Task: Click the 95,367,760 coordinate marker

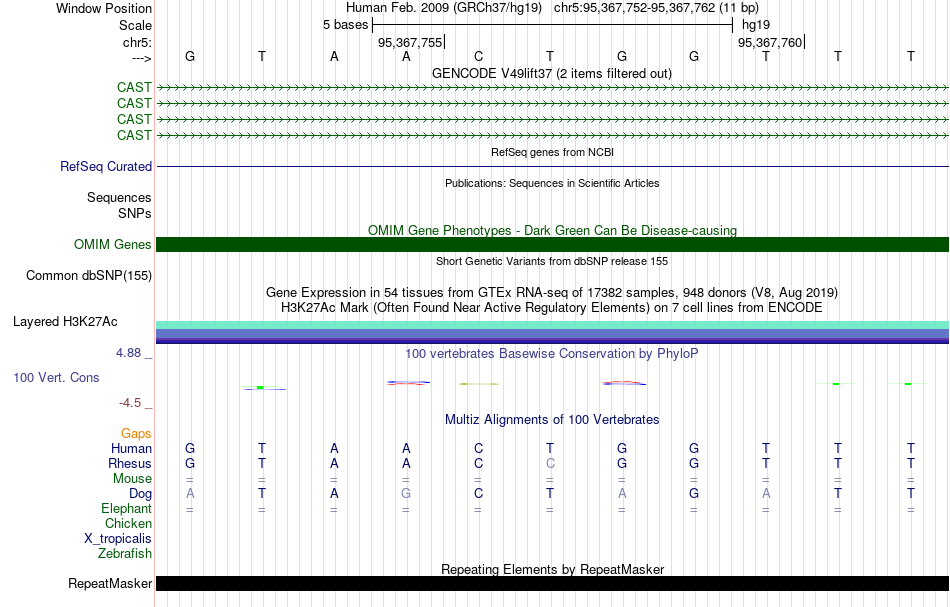Action: tap(770, 42)
